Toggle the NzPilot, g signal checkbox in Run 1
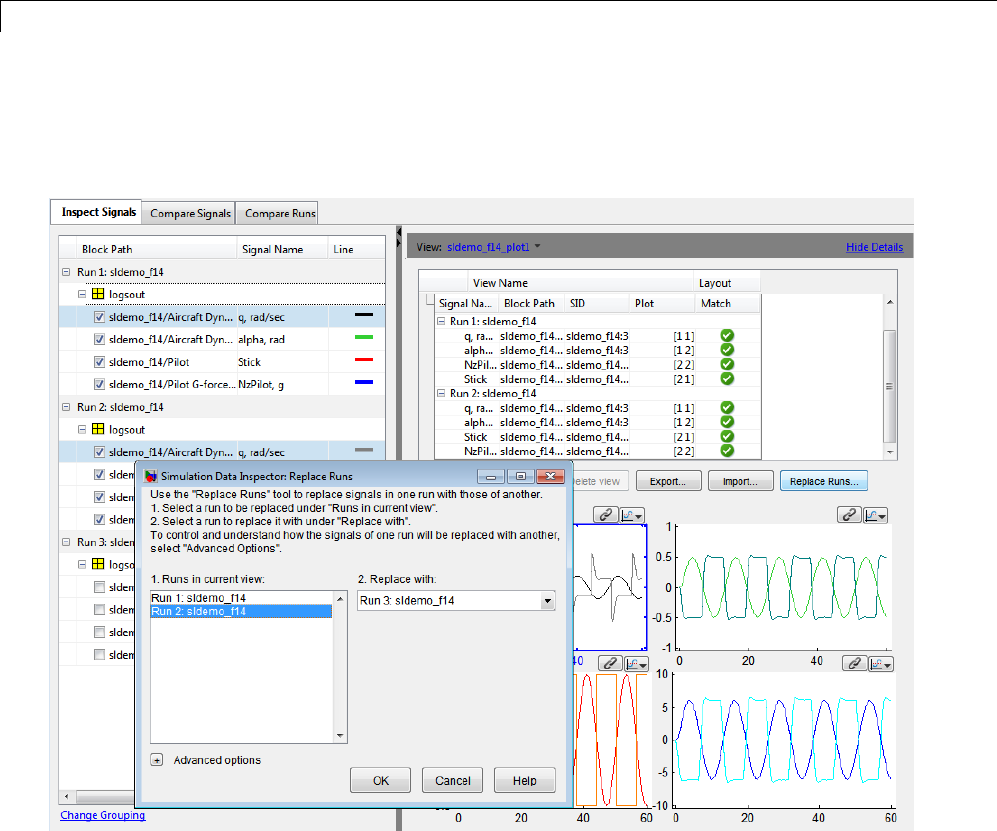The image size is (997, 831). pos(99,384)
